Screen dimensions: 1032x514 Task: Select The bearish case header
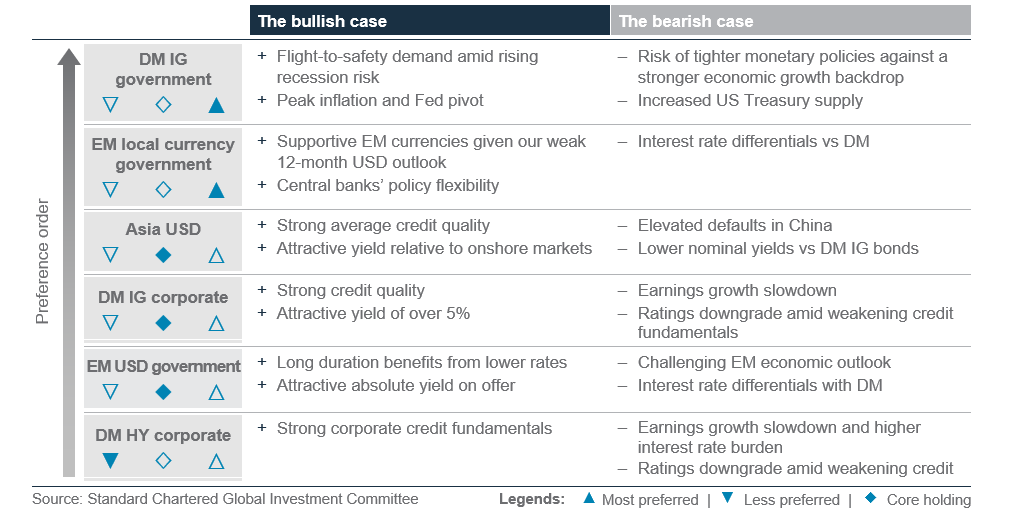tap(791, 20)
